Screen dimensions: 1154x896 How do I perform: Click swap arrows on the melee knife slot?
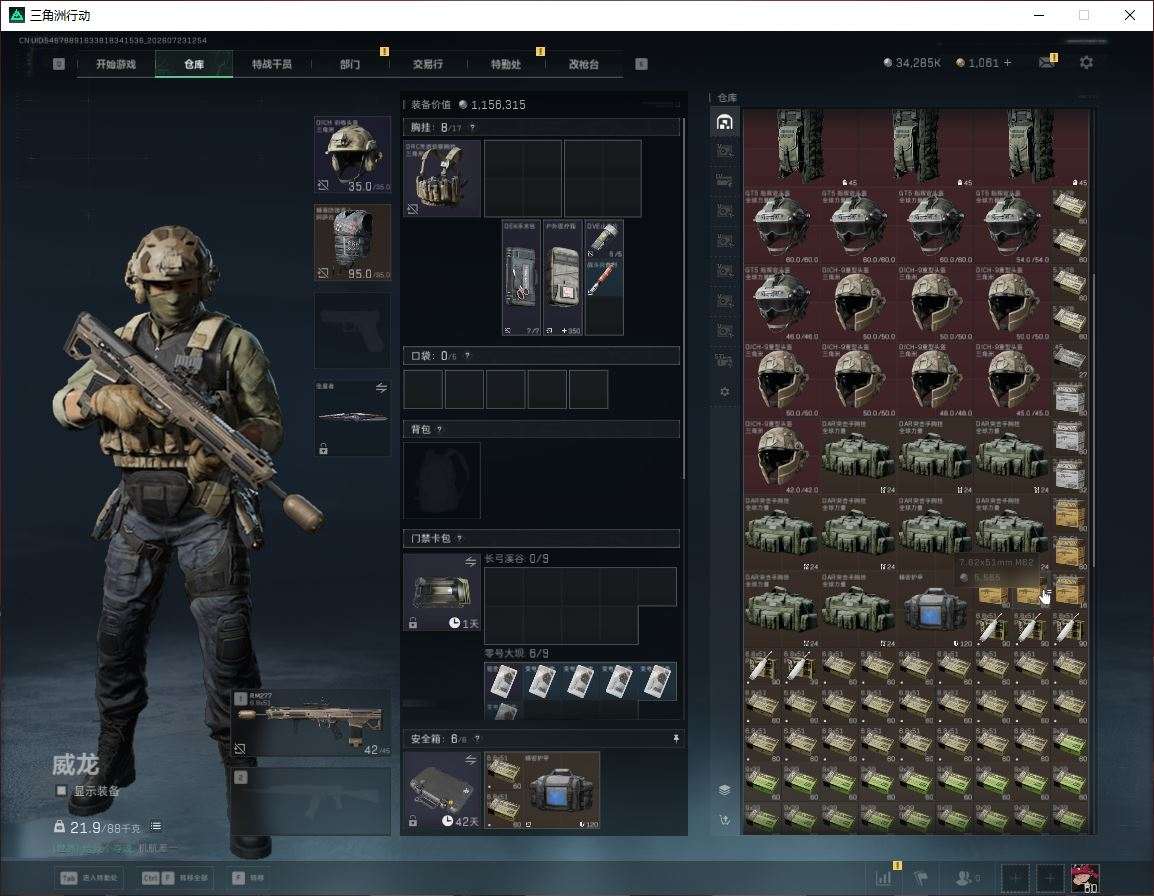click(x=381, y=388)
